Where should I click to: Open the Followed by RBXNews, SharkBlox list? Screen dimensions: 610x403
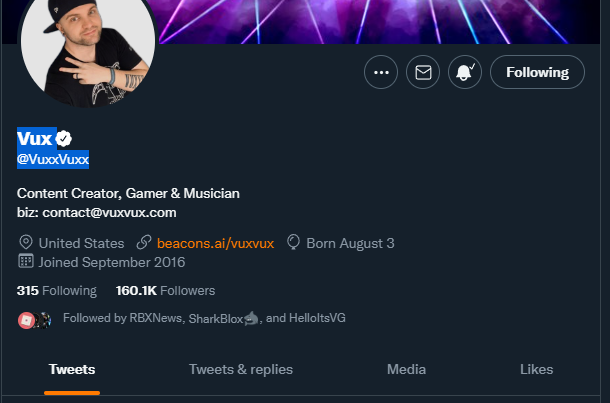coord(204,318)
